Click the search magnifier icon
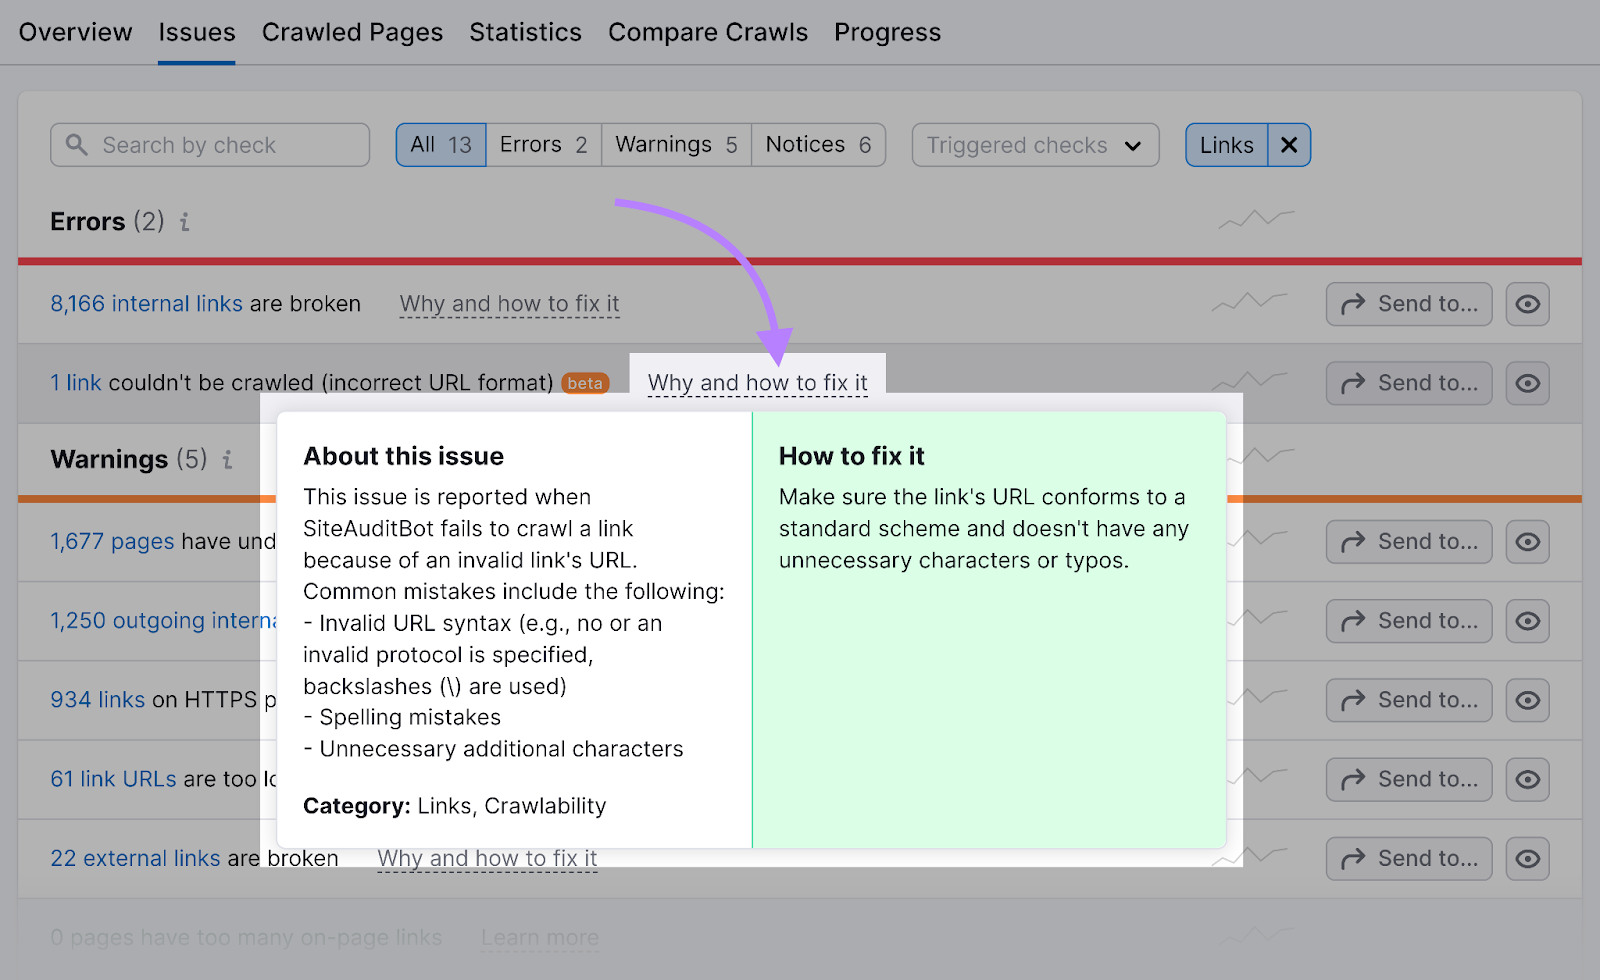Viewport: 1600px width, 980px height. (76, 145)
